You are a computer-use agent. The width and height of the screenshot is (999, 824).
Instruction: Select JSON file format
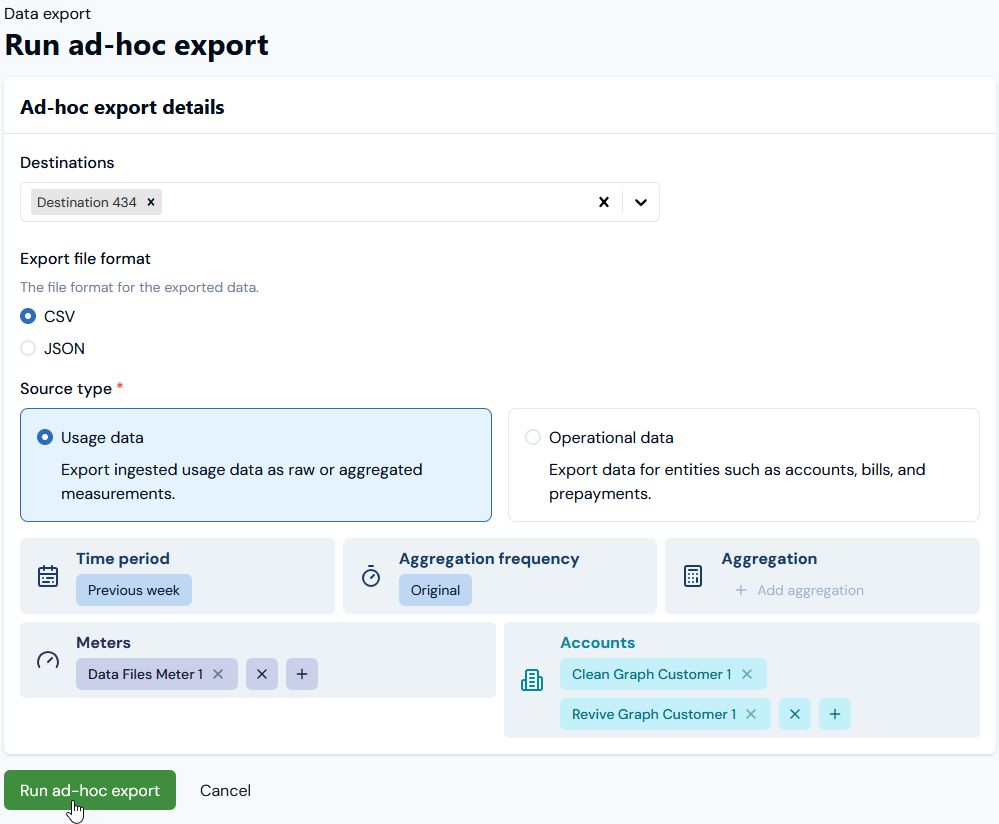tap(28, 348)
